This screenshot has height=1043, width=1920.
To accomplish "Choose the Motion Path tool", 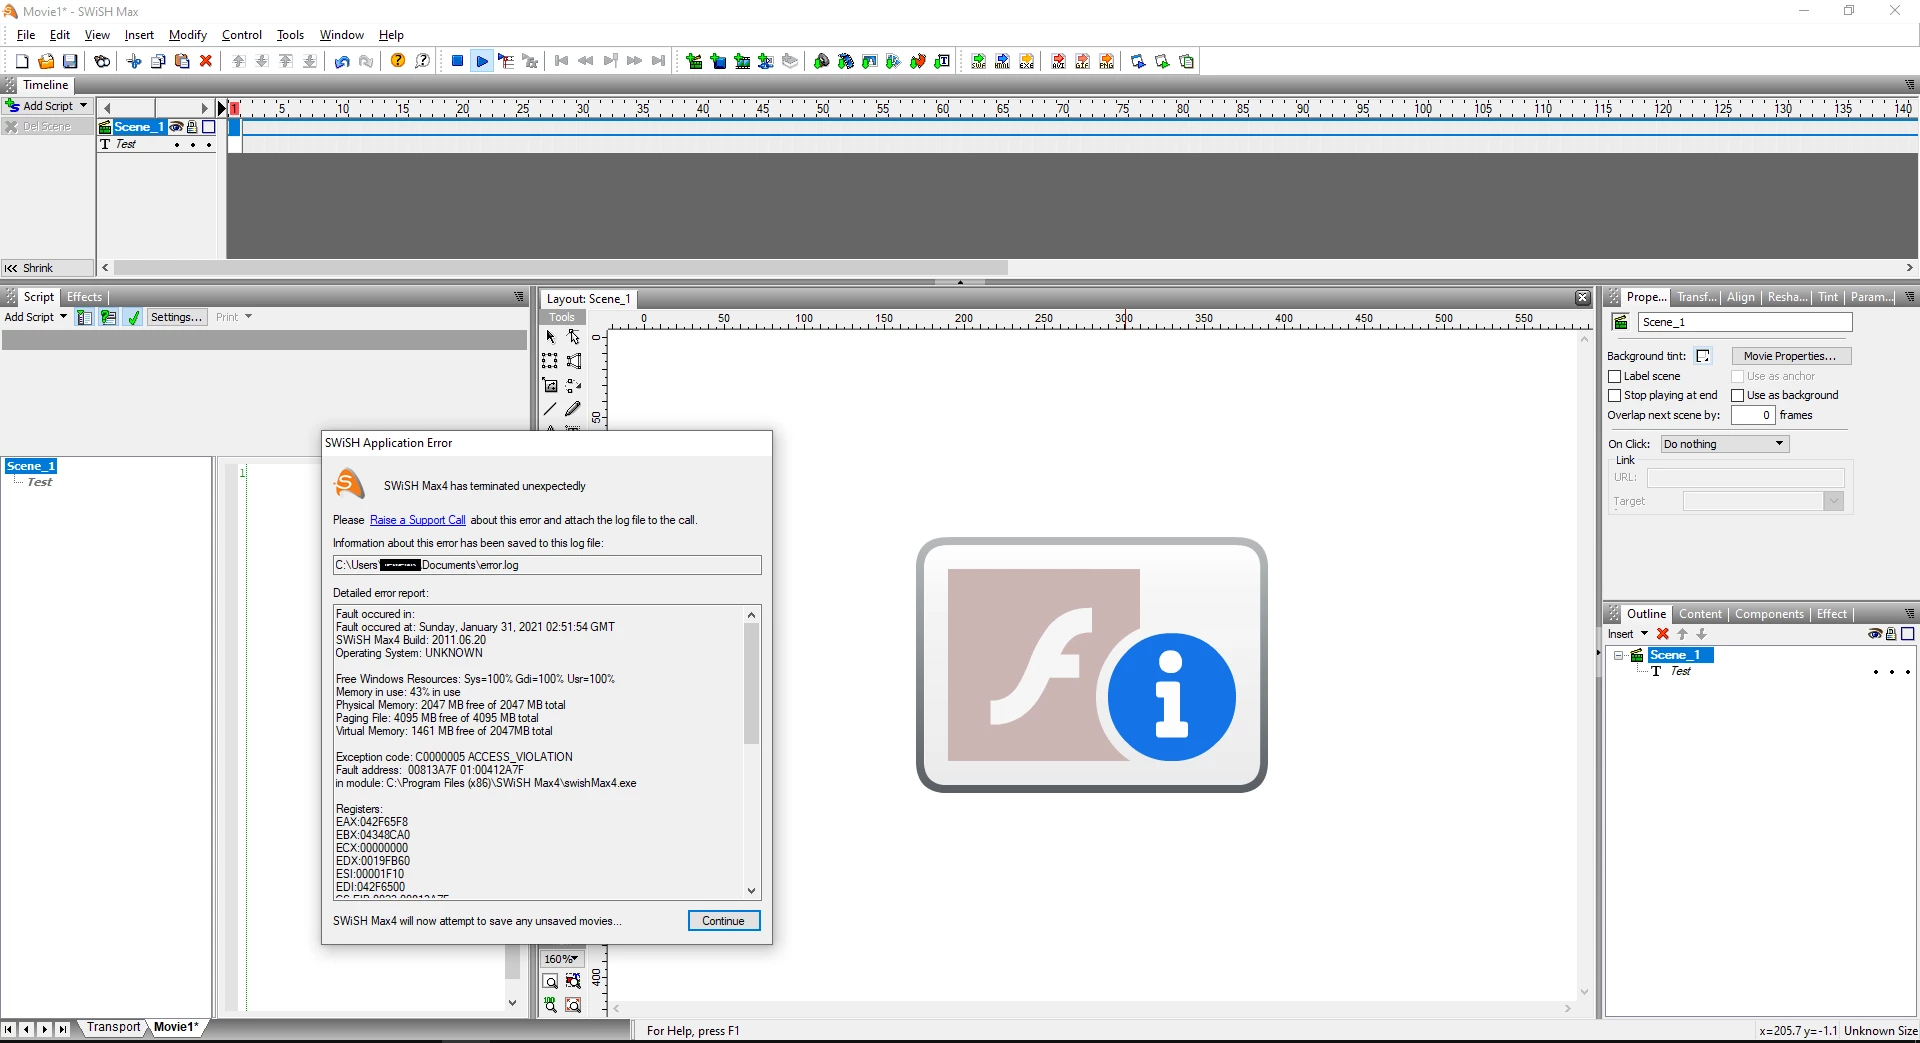I will (x=573, y=385).
